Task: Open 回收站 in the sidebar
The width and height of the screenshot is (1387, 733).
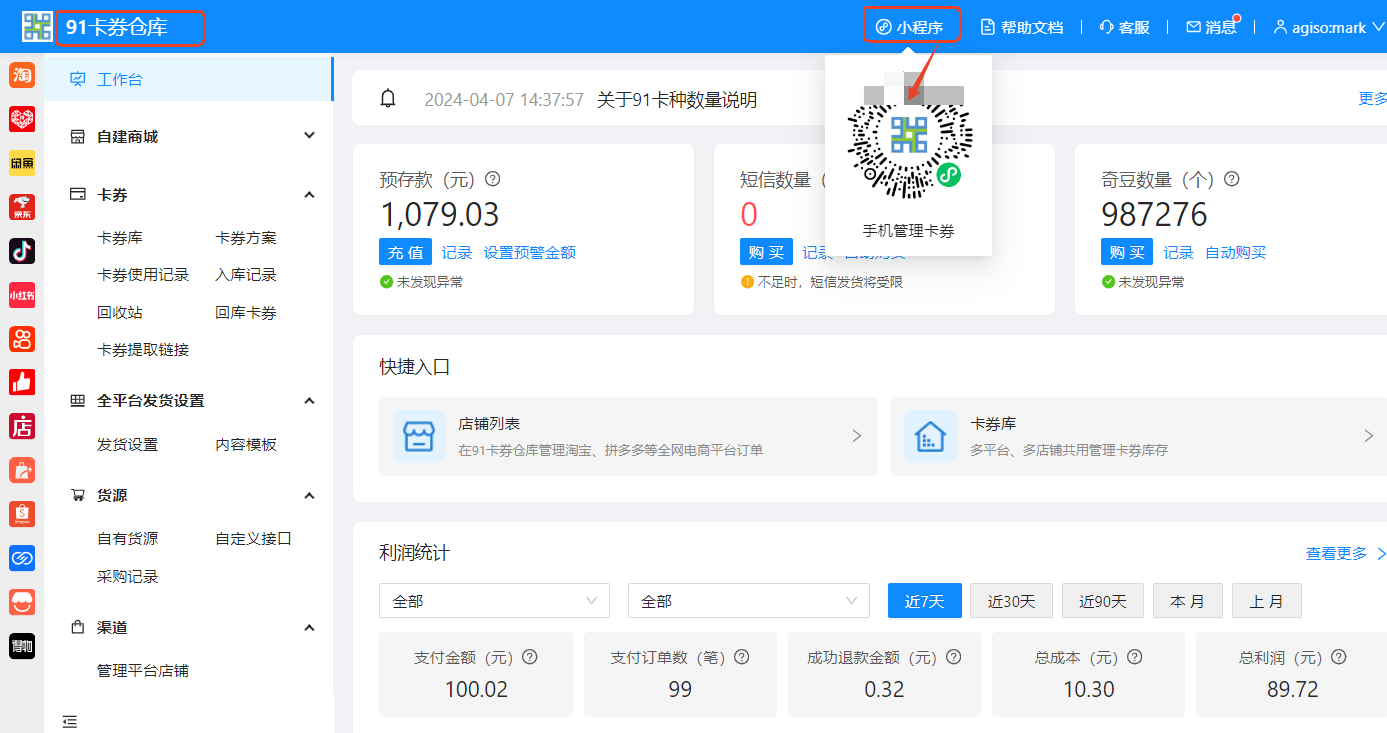Action: tap(120, 312)
